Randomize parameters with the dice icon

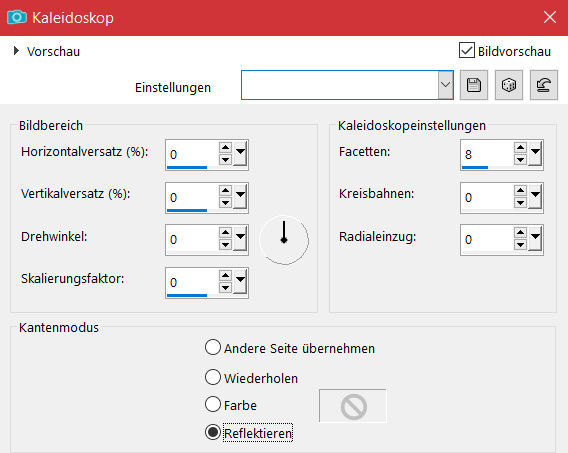509,85
